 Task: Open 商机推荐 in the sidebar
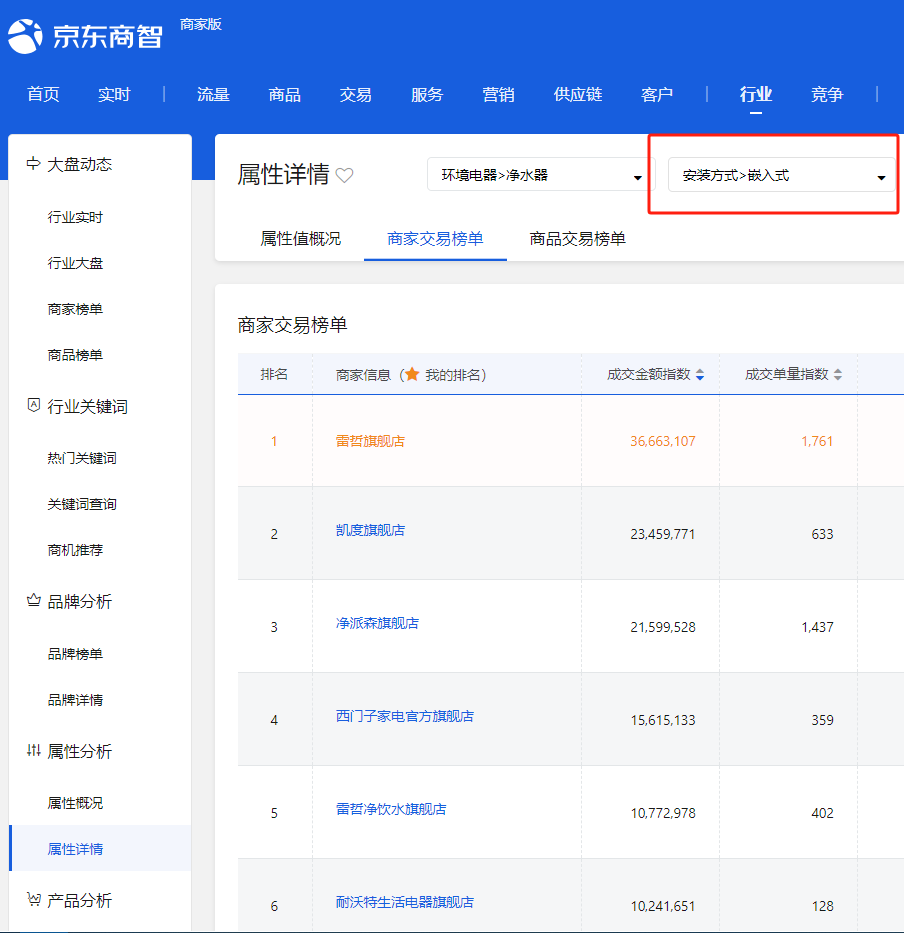(75, 550)
